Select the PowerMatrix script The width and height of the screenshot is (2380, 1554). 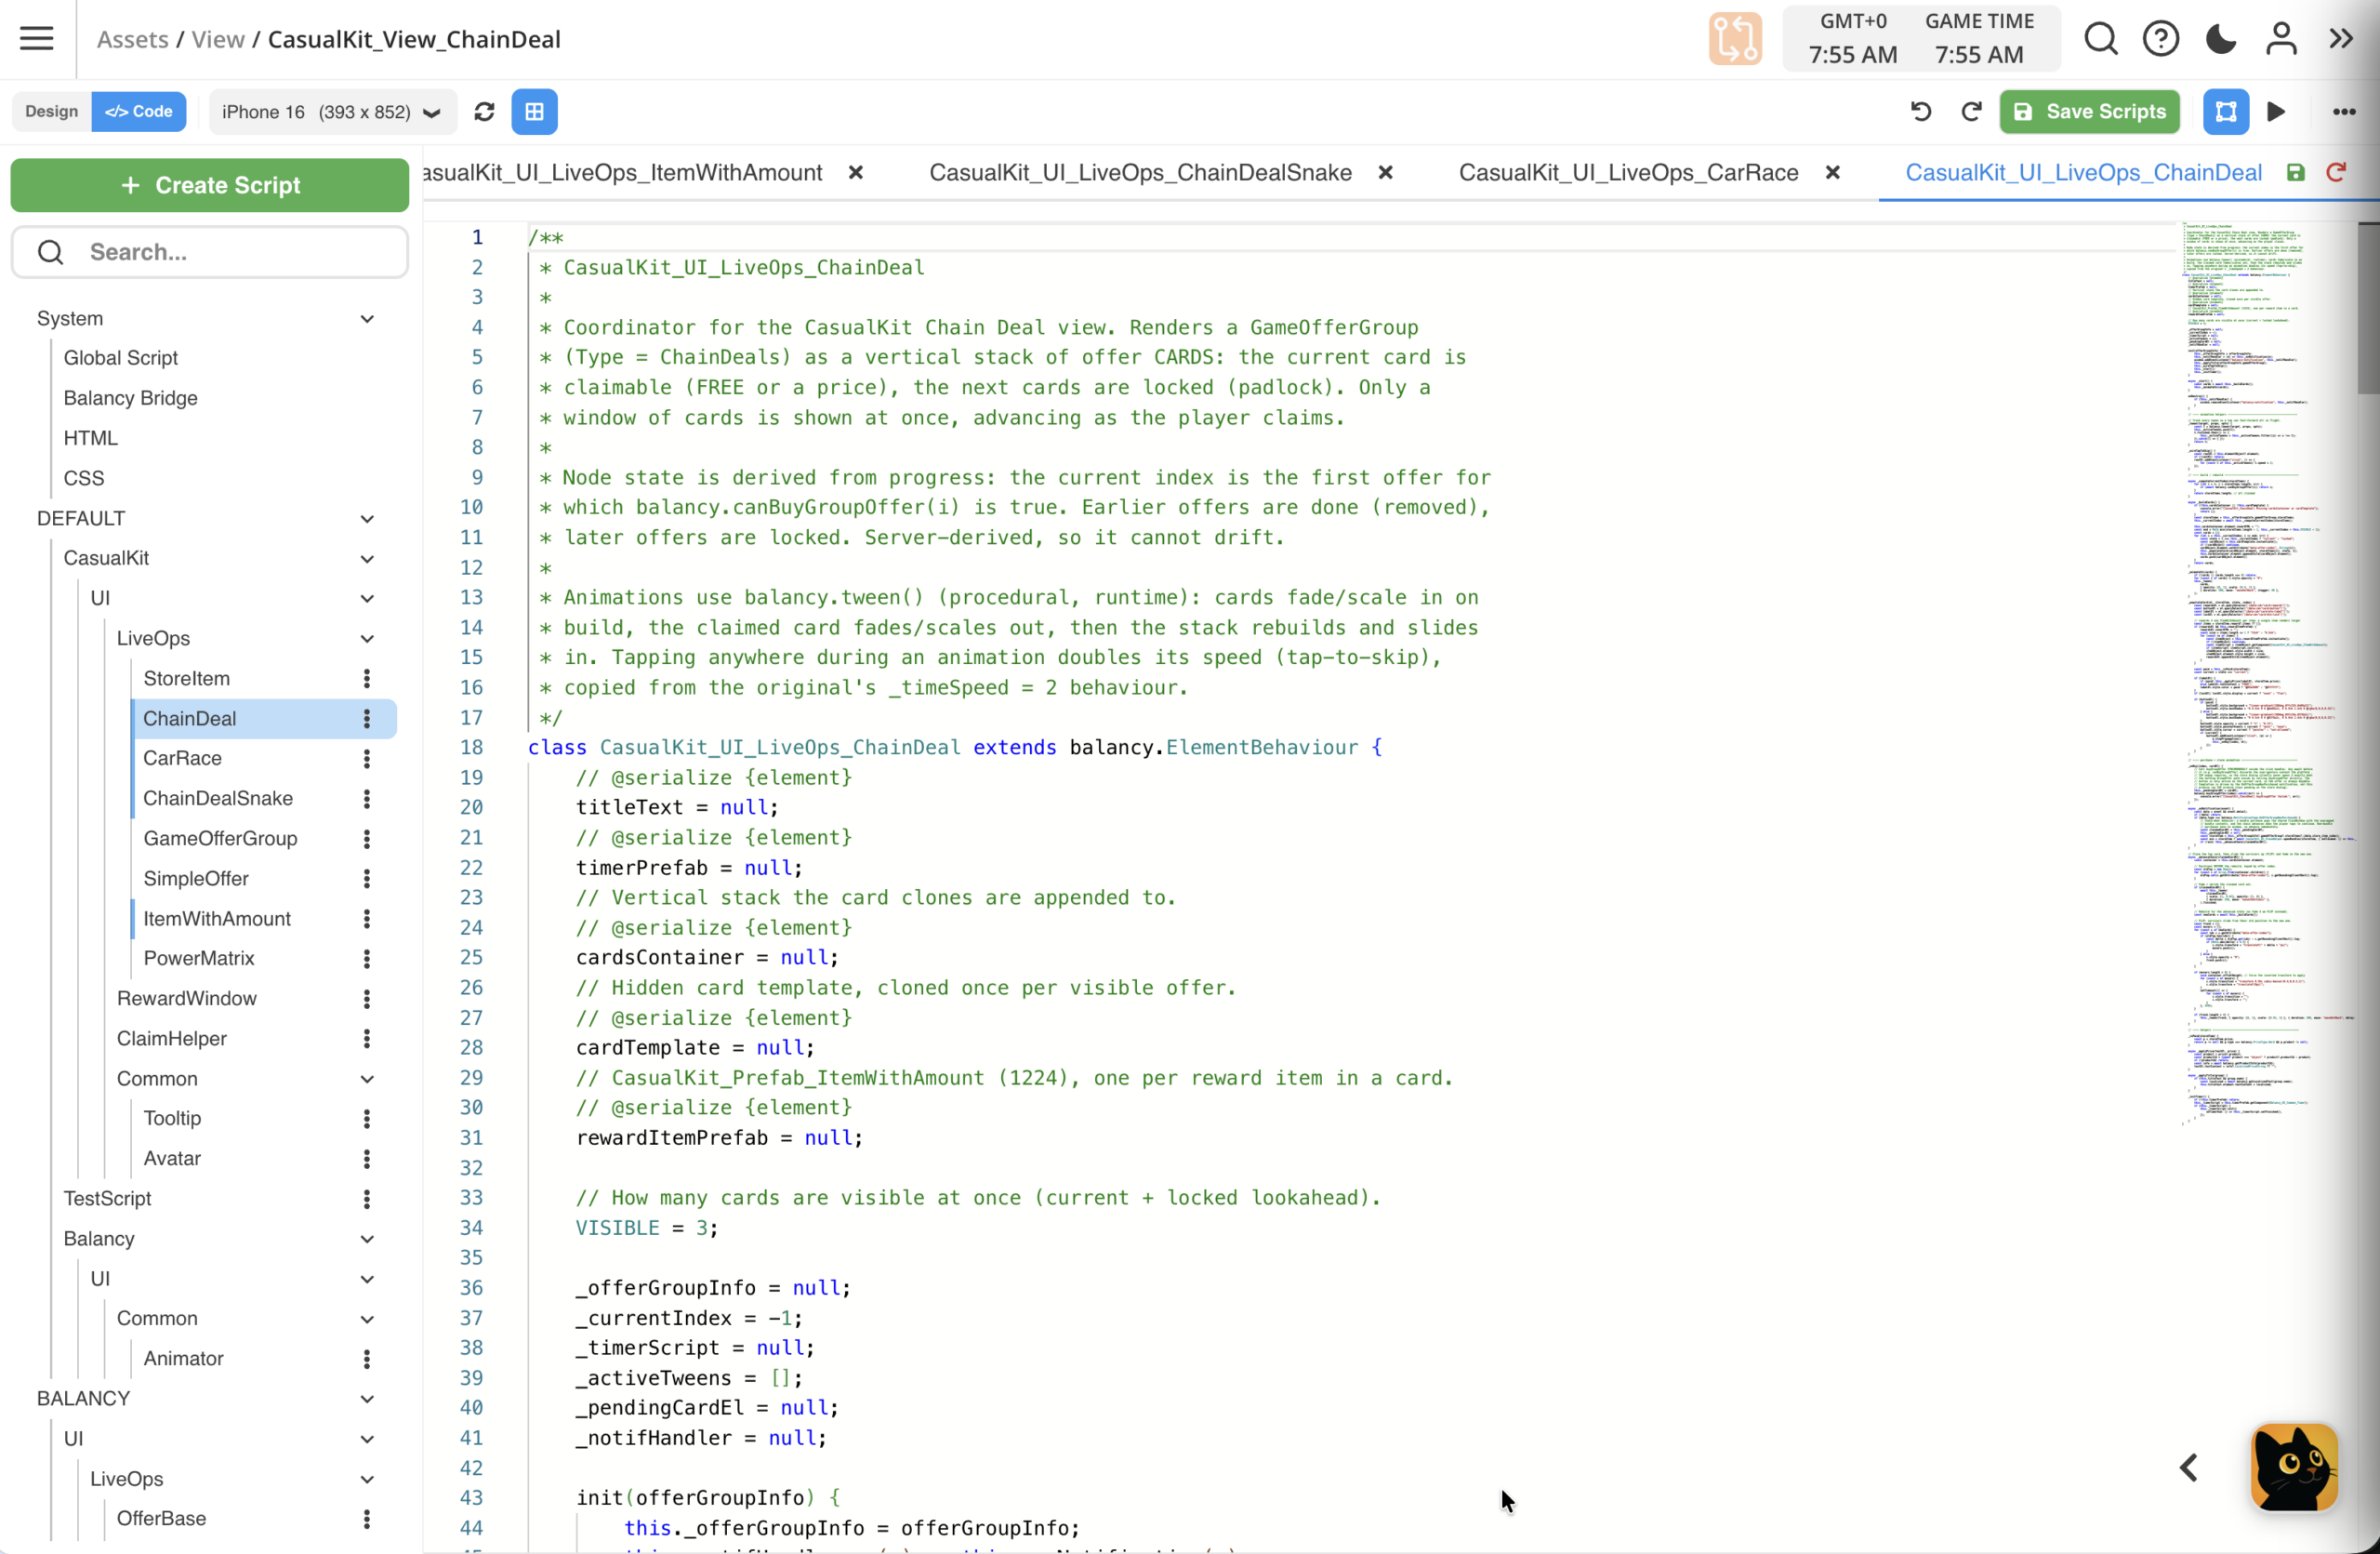[x=199, y=958]
